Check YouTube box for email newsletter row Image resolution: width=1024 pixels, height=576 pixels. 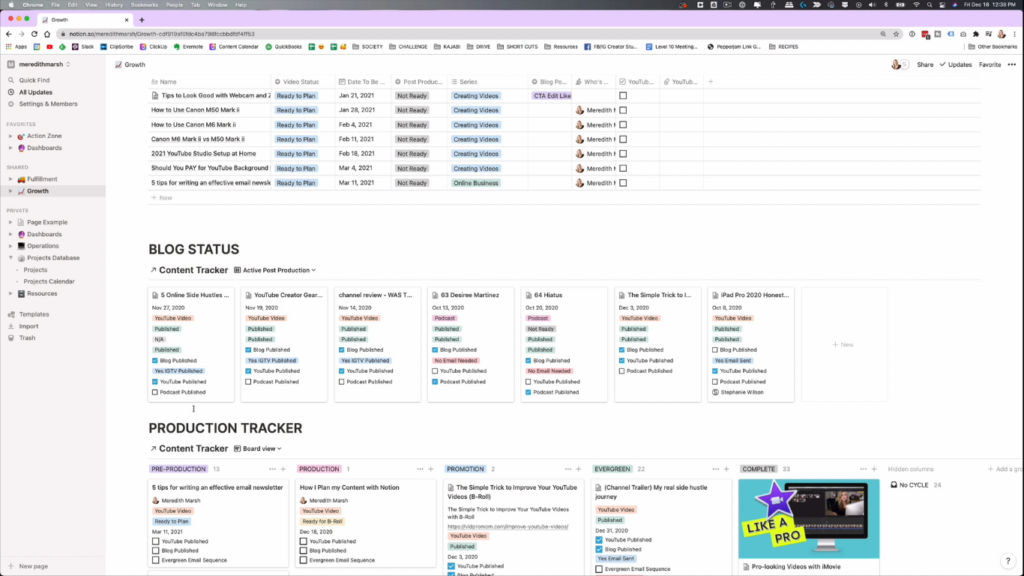click(x=623, y=183)
